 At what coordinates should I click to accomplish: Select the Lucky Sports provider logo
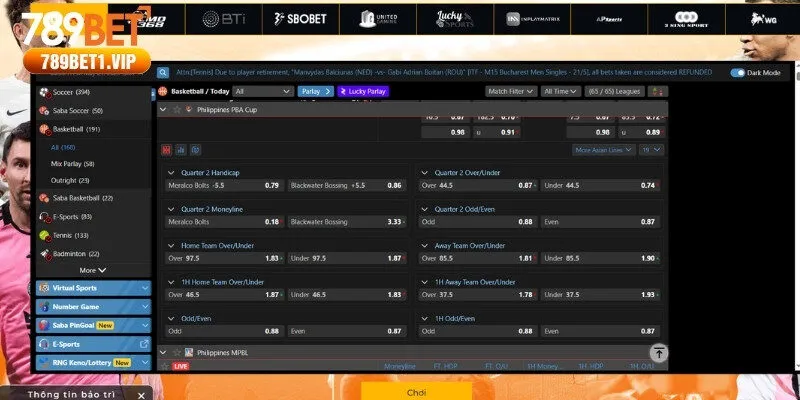pyautogui.click(x=455, y=19)
